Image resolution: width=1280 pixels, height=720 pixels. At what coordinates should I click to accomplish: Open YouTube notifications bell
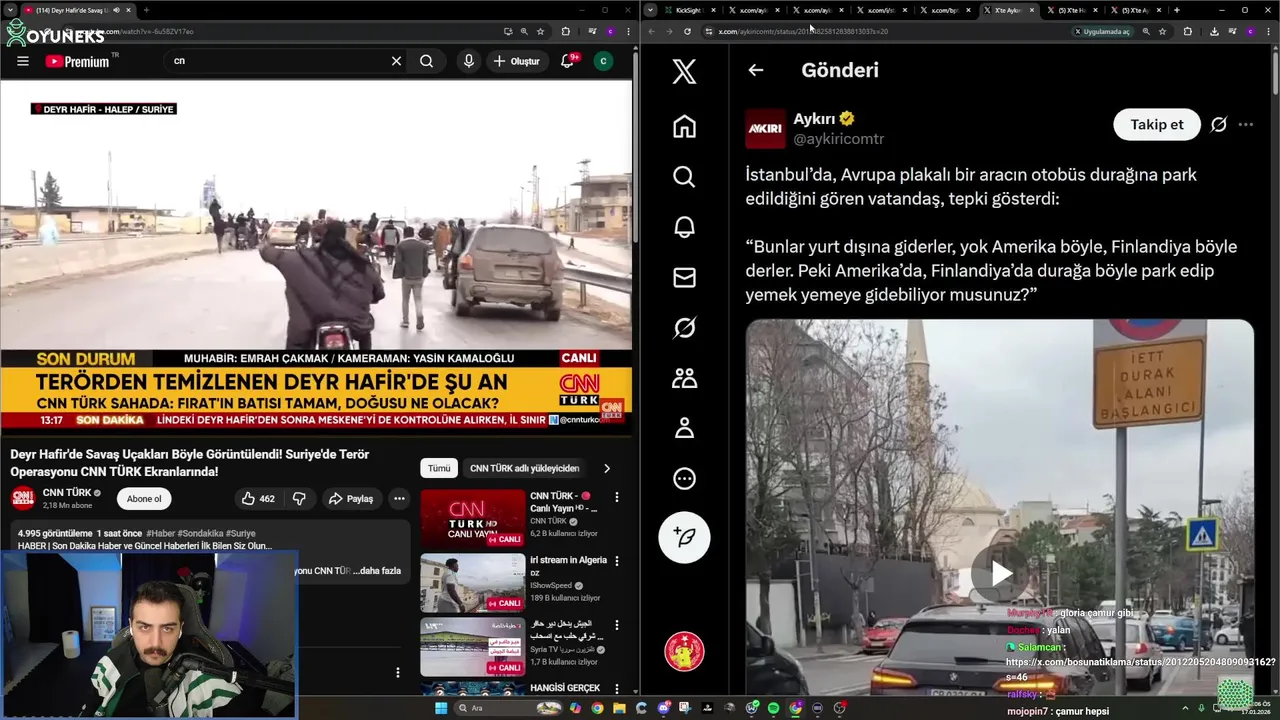coord(567,61)
